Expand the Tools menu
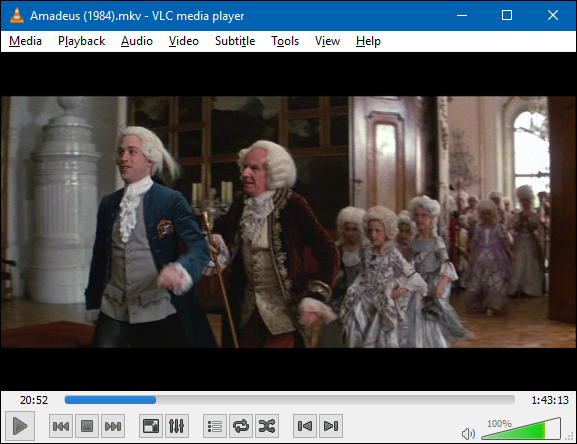 tap(285, 41)
